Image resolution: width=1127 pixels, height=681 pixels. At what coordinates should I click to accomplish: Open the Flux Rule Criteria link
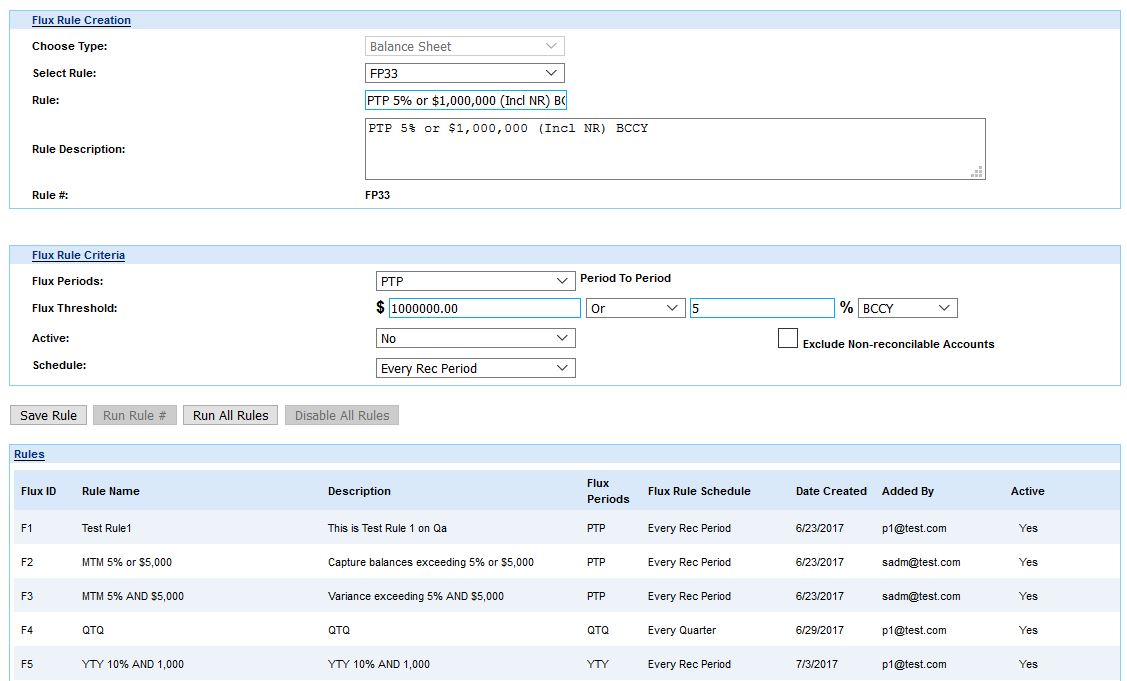click(x=78, y=255)
